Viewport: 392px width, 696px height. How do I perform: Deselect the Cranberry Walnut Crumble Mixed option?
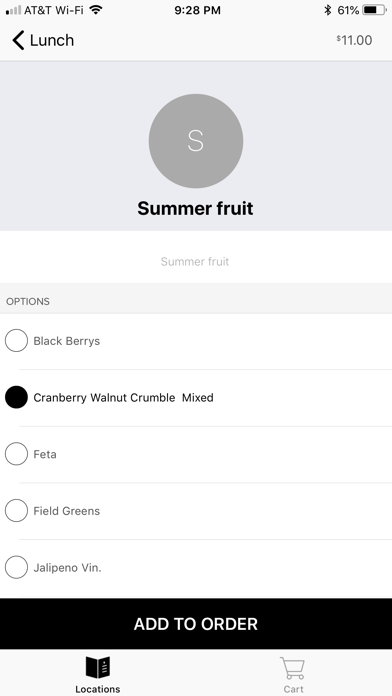(196, 397)
